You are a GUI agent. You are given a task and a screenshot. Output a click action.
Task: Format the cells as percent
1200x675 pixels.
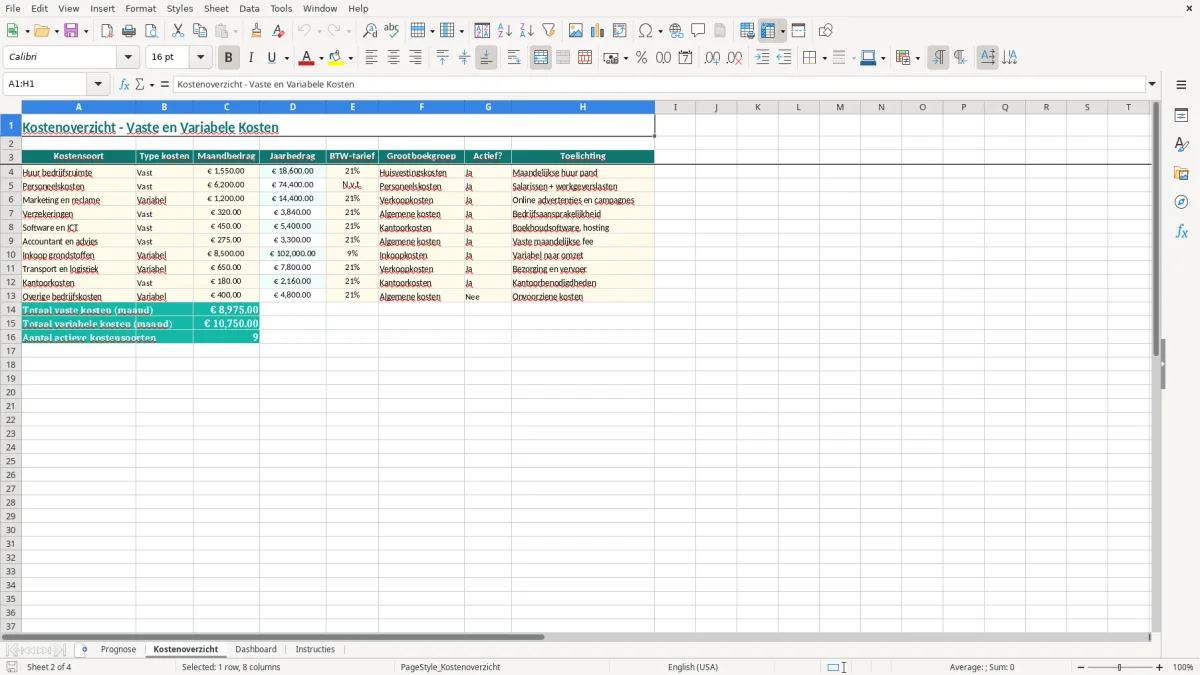[x=641, y=58]
